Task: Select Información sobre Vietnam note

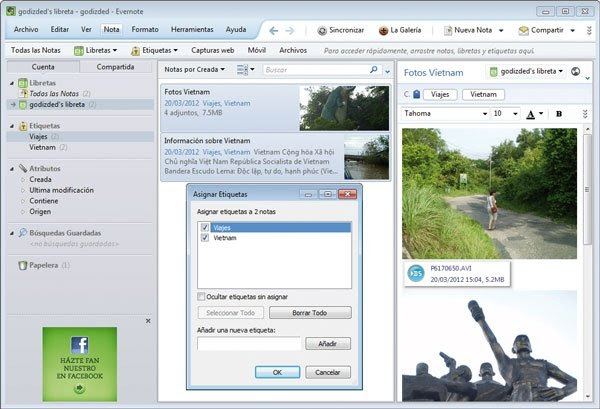Action: pyautogui.click(x=276, y=157)
